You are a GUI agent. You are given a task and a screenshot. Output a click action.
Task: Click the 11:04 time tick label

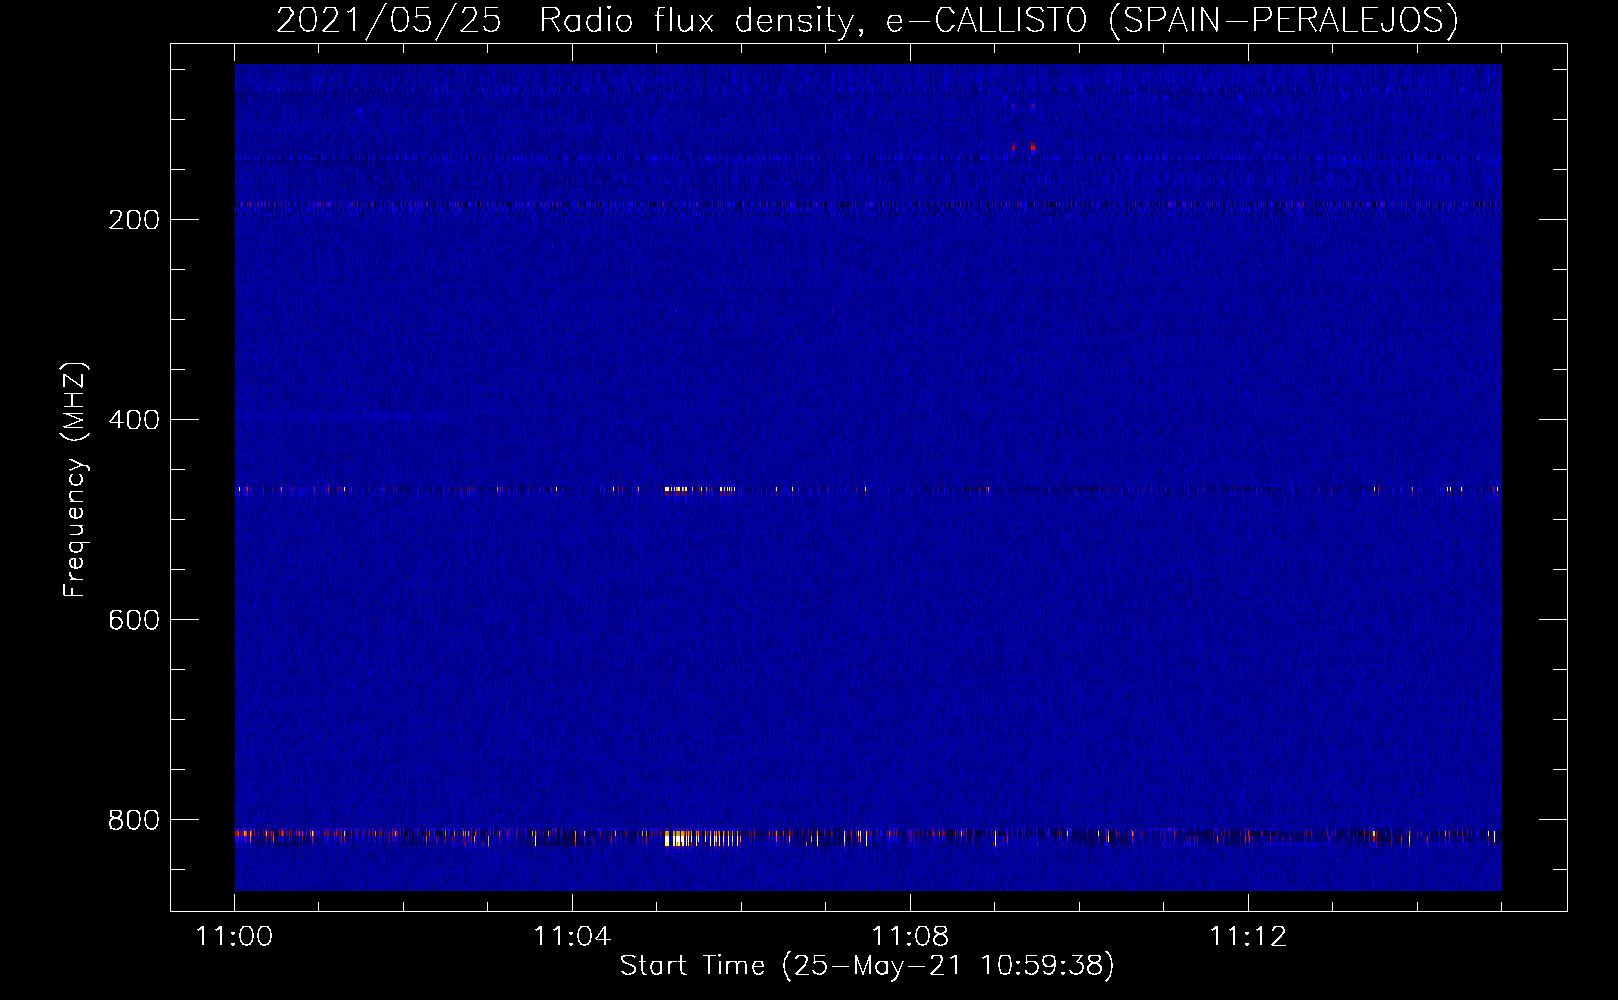click(x=572, y=937)
